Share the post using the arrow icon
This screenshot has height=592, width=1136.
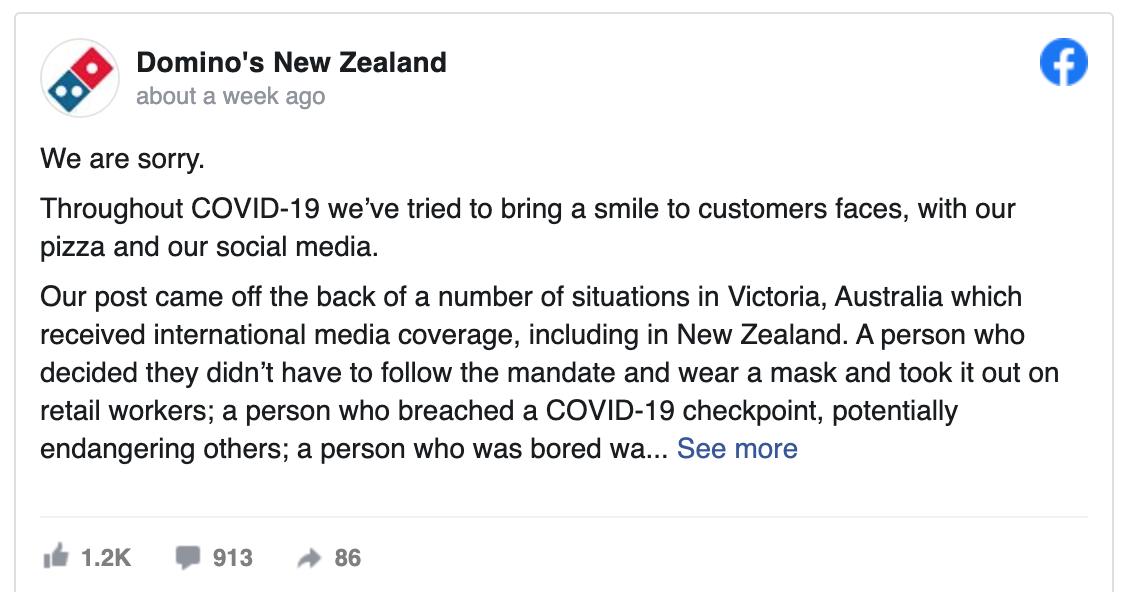point(309,558)
